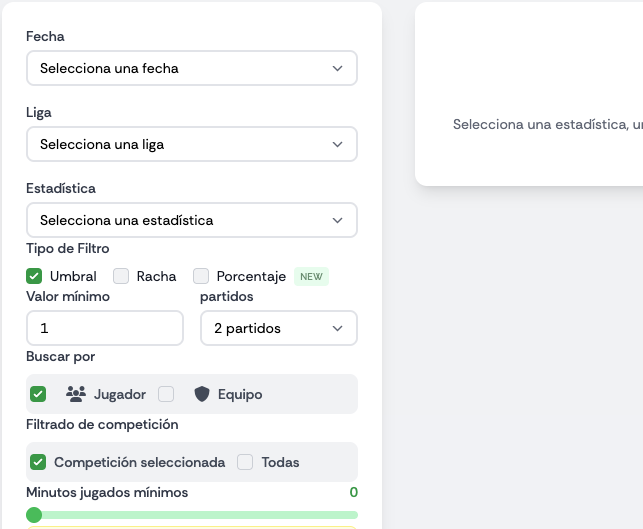This screenshot has height=529, width=643.
Task: Click the Porcentaje label text
Action: click(251, 277)
